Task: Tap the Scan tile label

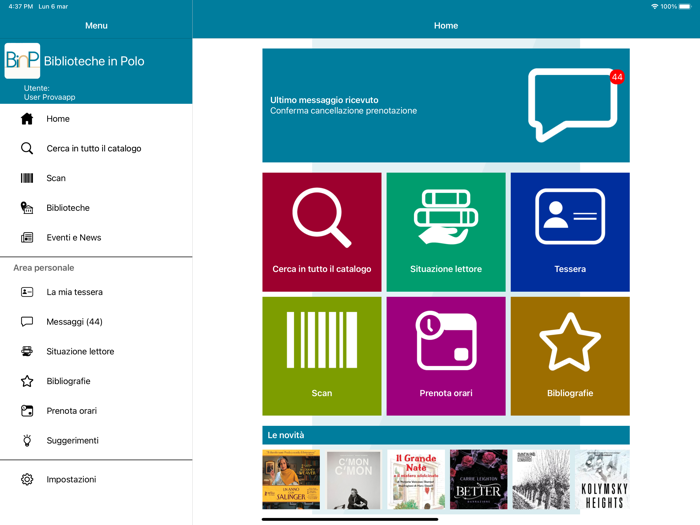Action: pos(322,393)
